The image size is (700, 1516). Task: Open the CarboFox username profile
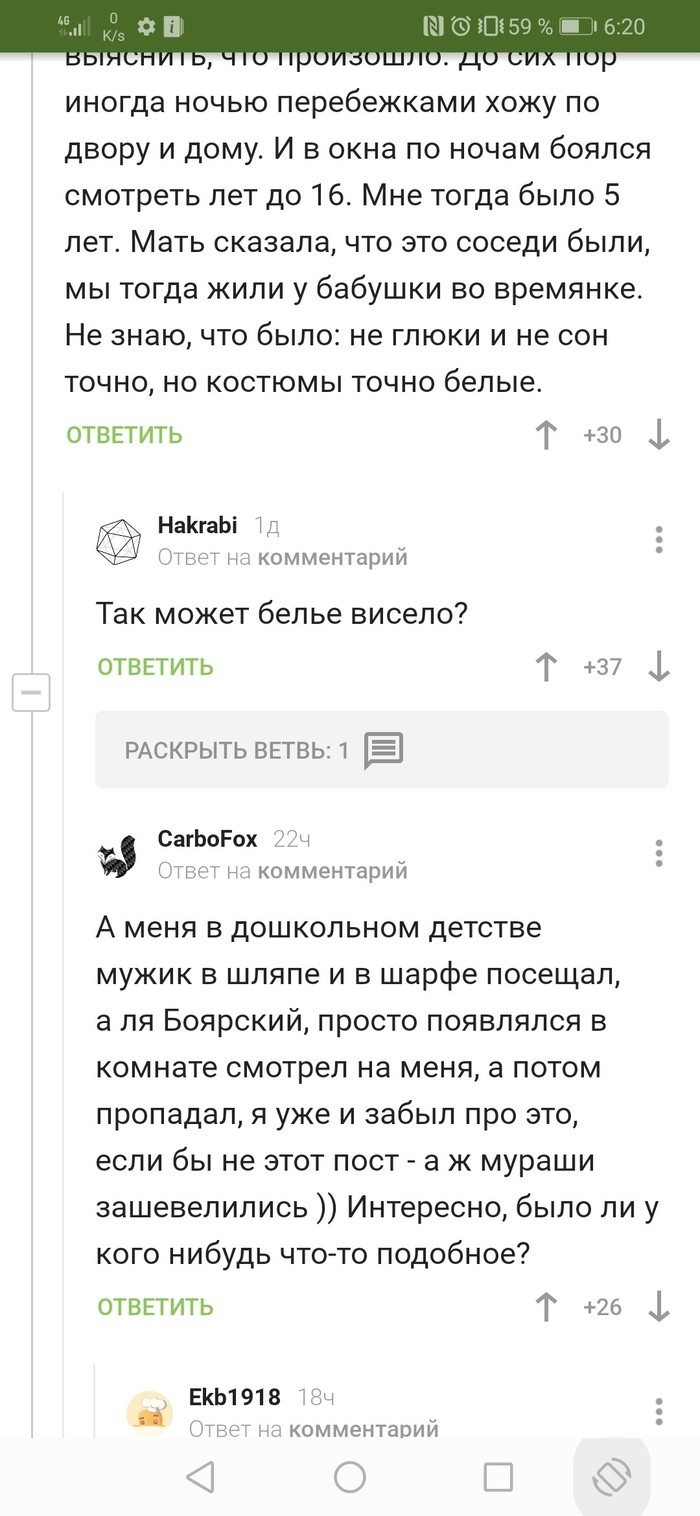(x=207, y=839)
